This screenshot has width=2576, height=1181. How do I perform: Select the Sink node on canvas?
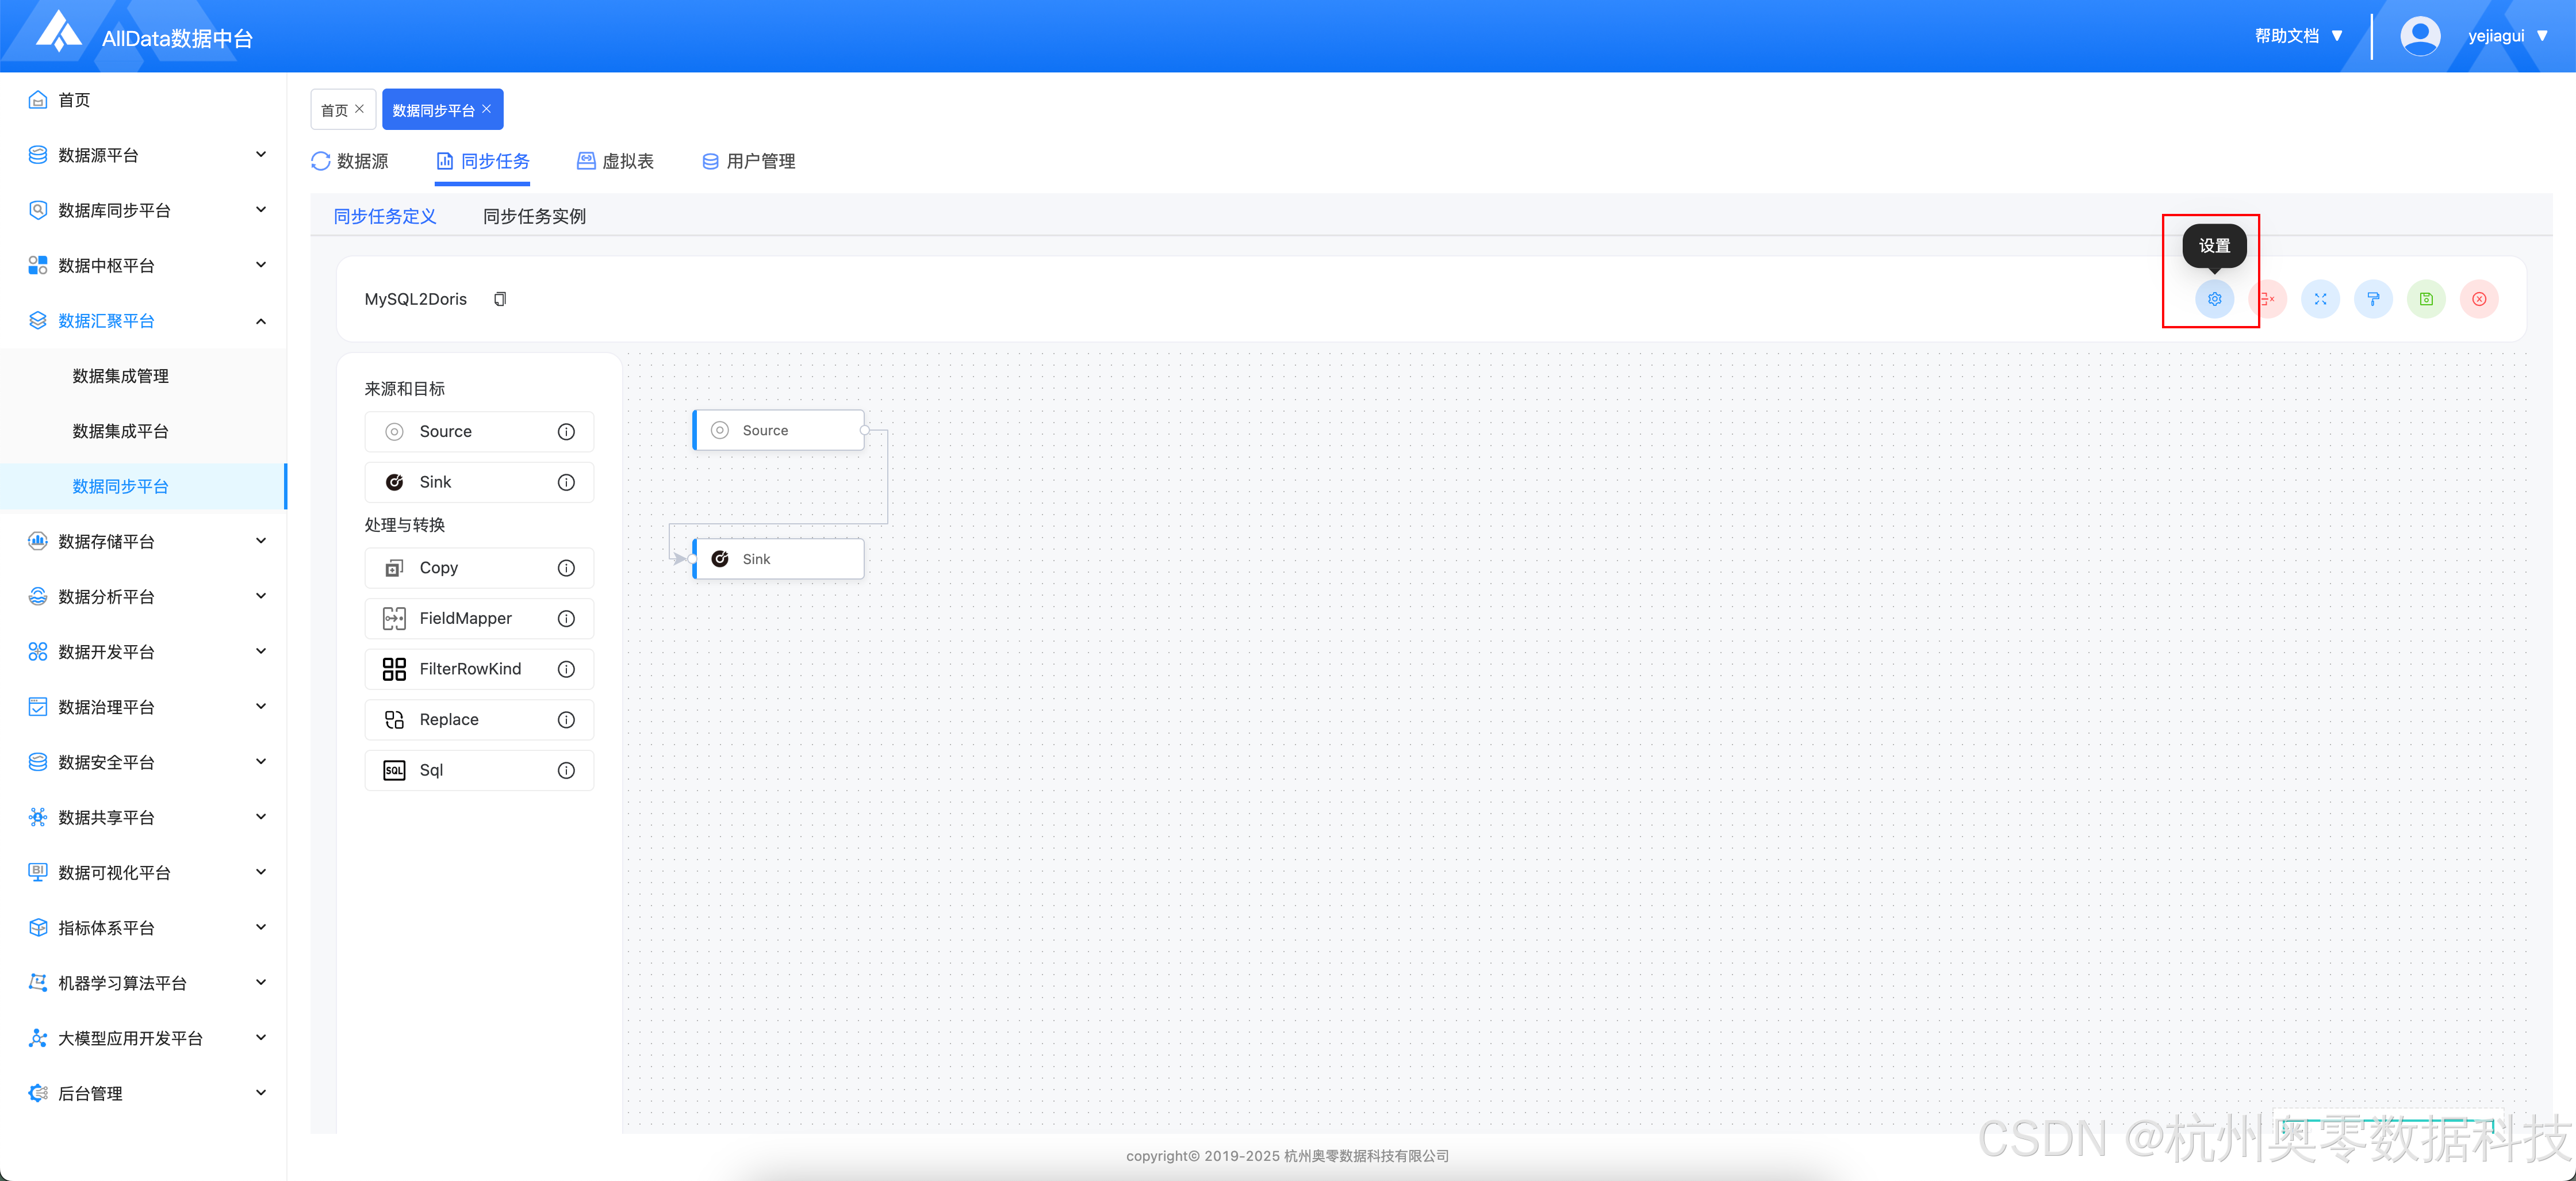[x=778, y=559]
